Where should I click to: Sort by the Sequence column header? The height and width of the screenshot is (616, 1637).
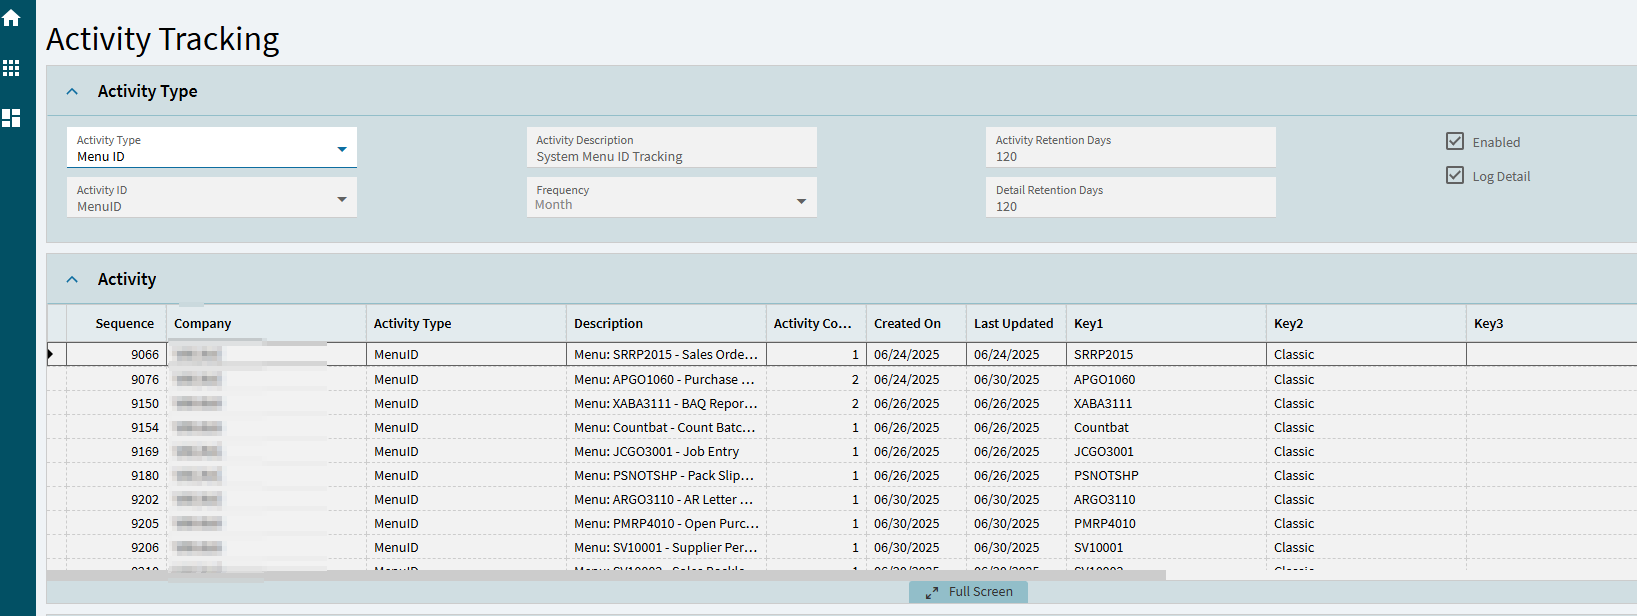(x=124, y=324)
